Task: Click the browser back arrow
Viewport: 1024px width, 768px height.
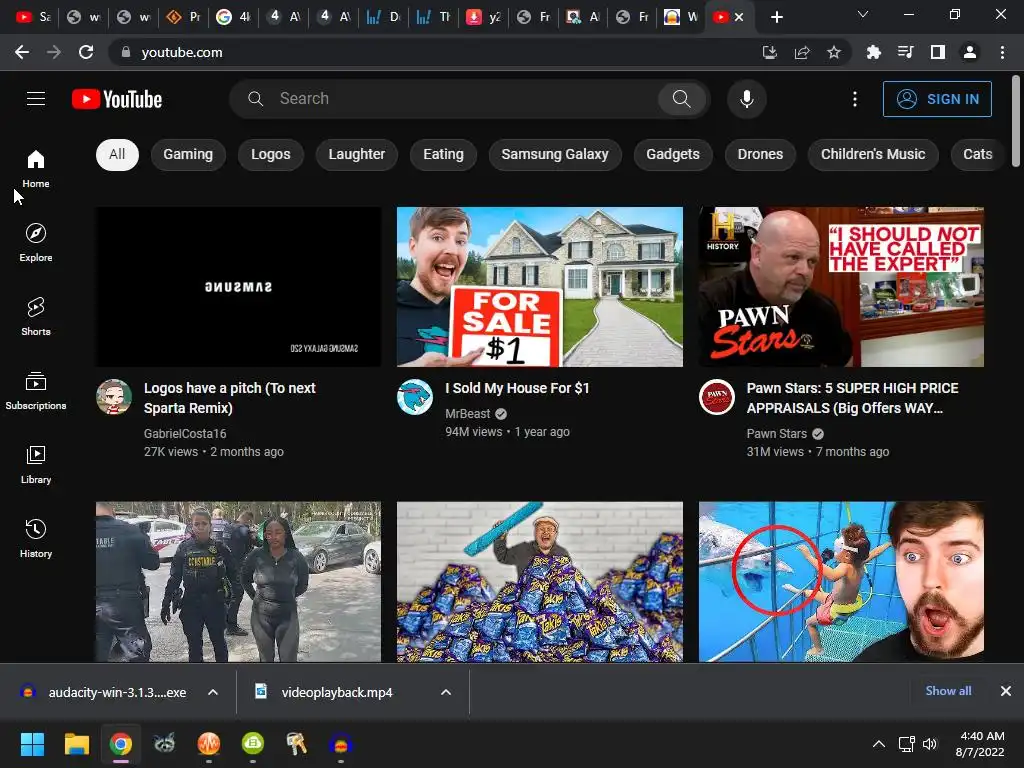Action: pos(22,52)
